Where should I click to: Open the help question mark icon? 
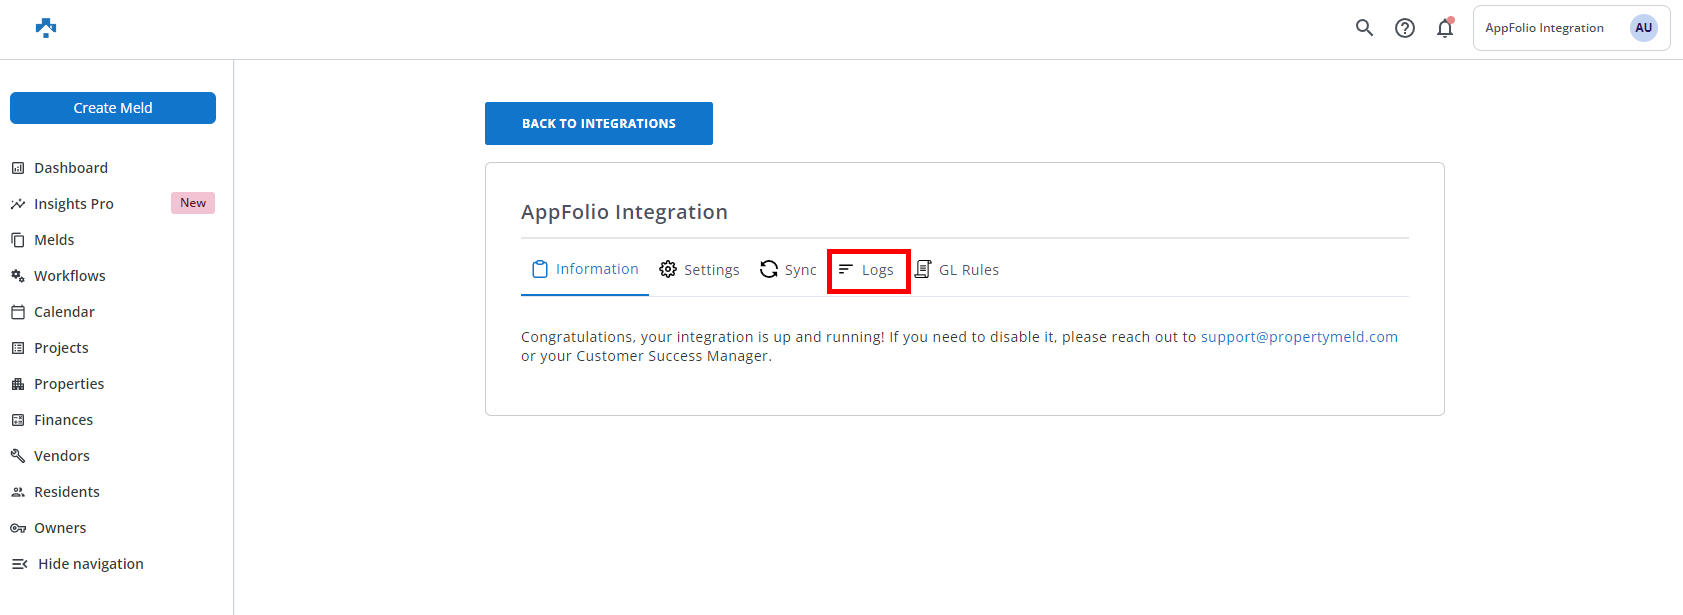point(1405,28)
